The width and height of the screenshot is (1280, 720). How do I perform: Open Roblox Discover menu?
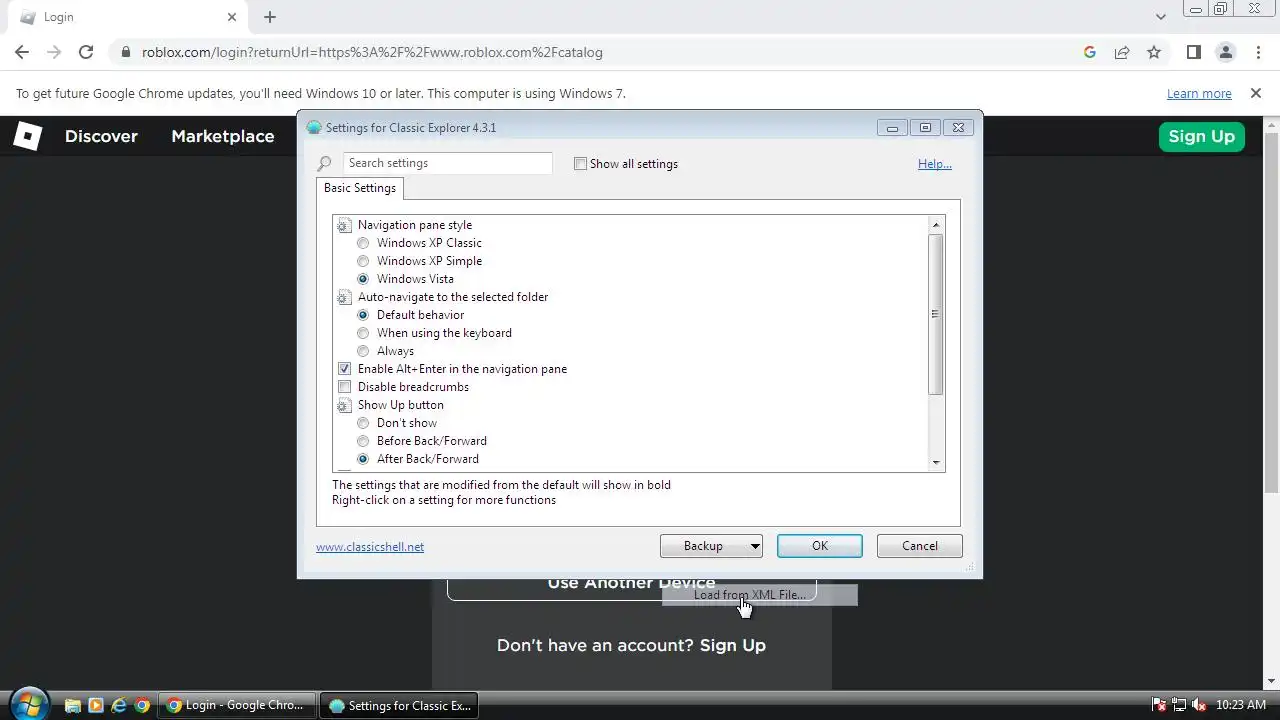click(101, 136)
